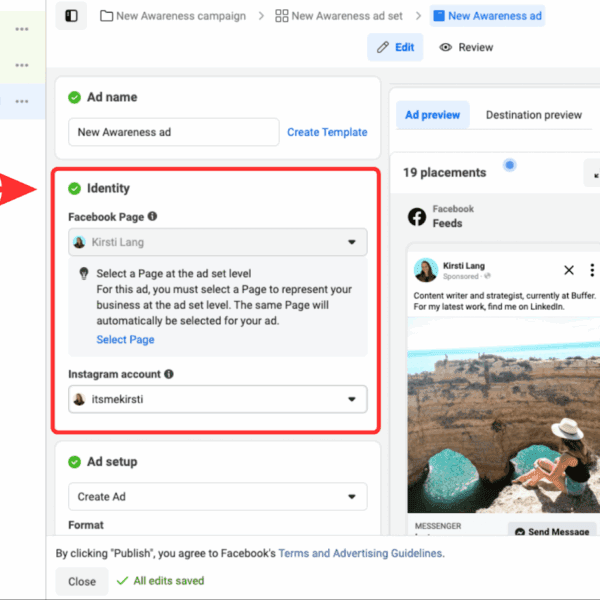Switch to the Destination preview tab
600x600 pixels.
(x=533, y=115)
